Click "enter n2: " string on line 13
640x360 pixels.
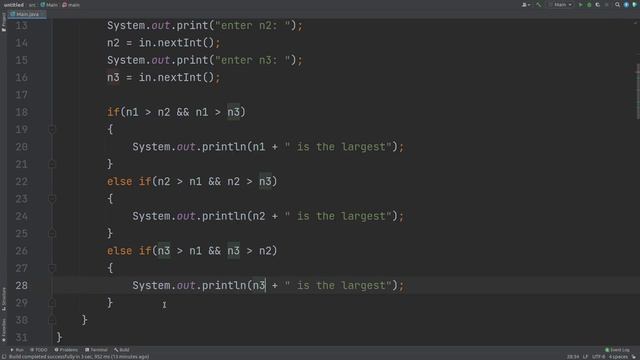click(x=253, y=26)
